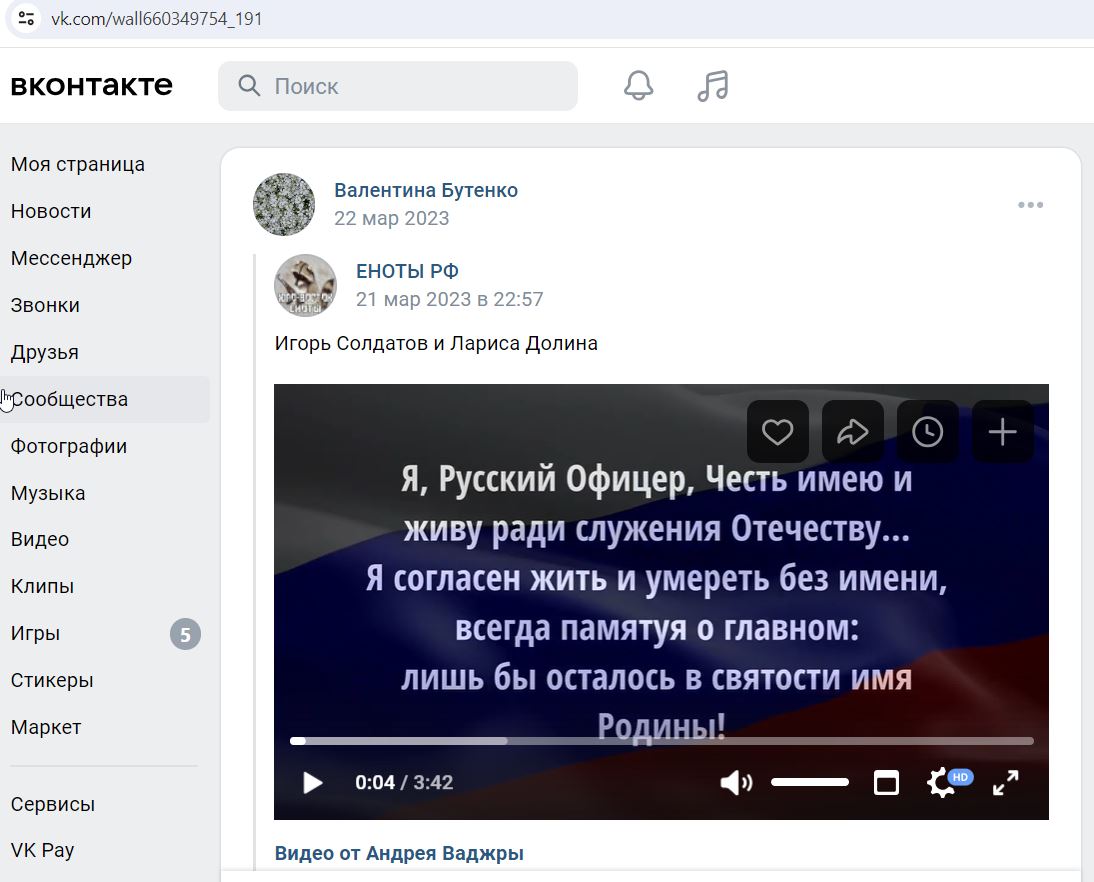The image size is (1094, 882).
Task: Click the search magnifier icon
Action: point(249,86)
